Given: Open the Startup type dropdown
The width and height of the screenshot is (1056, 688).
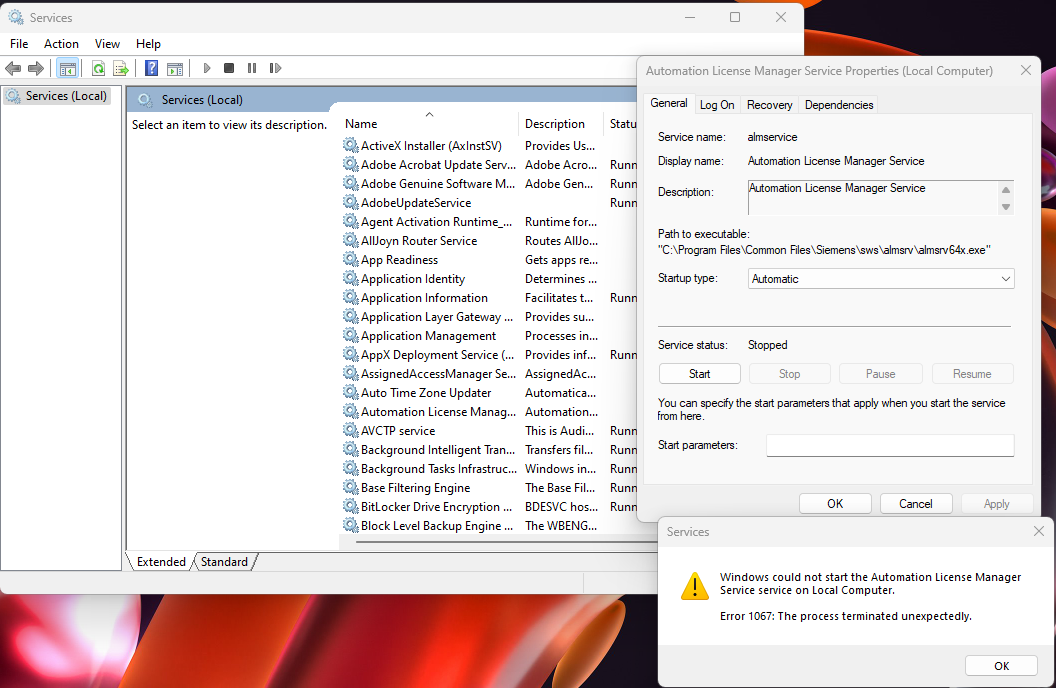Looking at the screenshot, I should click(x=881, y=279).
